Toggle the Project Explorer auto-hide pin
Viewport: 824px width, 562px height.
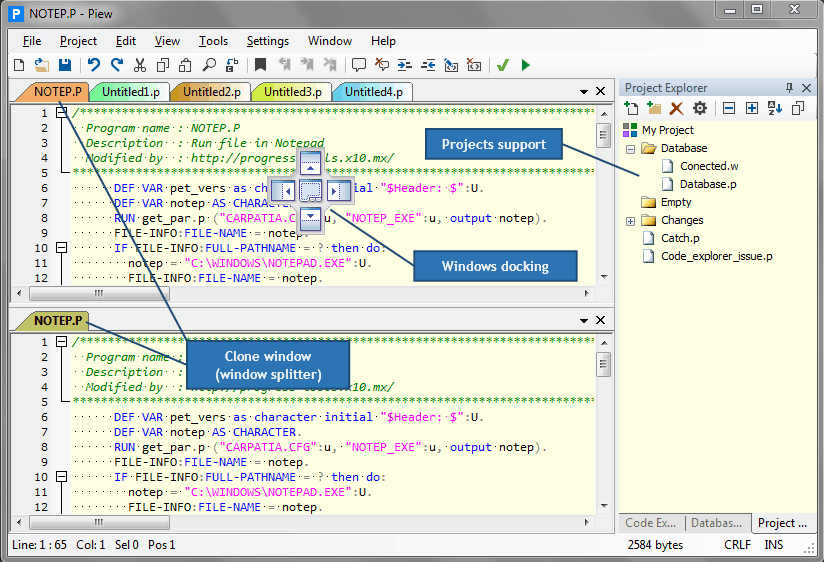tap(789, 88)
